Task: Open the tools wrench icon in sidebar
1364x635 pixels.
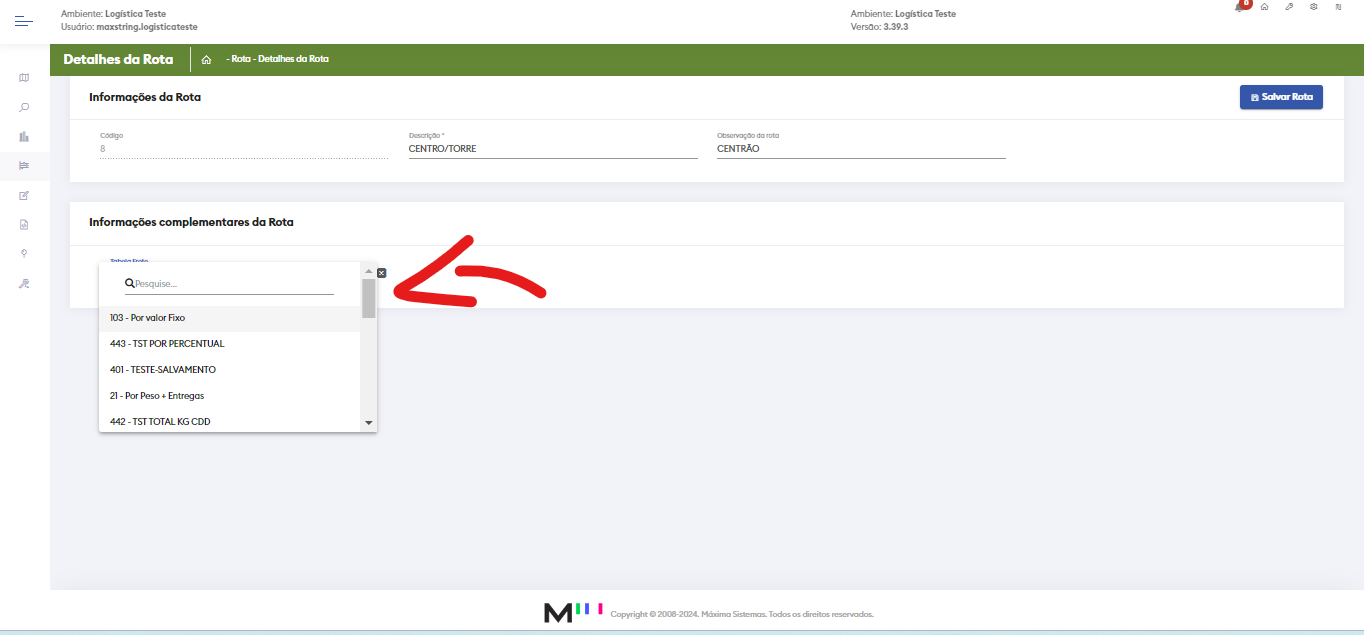Action: coord(24,283)
